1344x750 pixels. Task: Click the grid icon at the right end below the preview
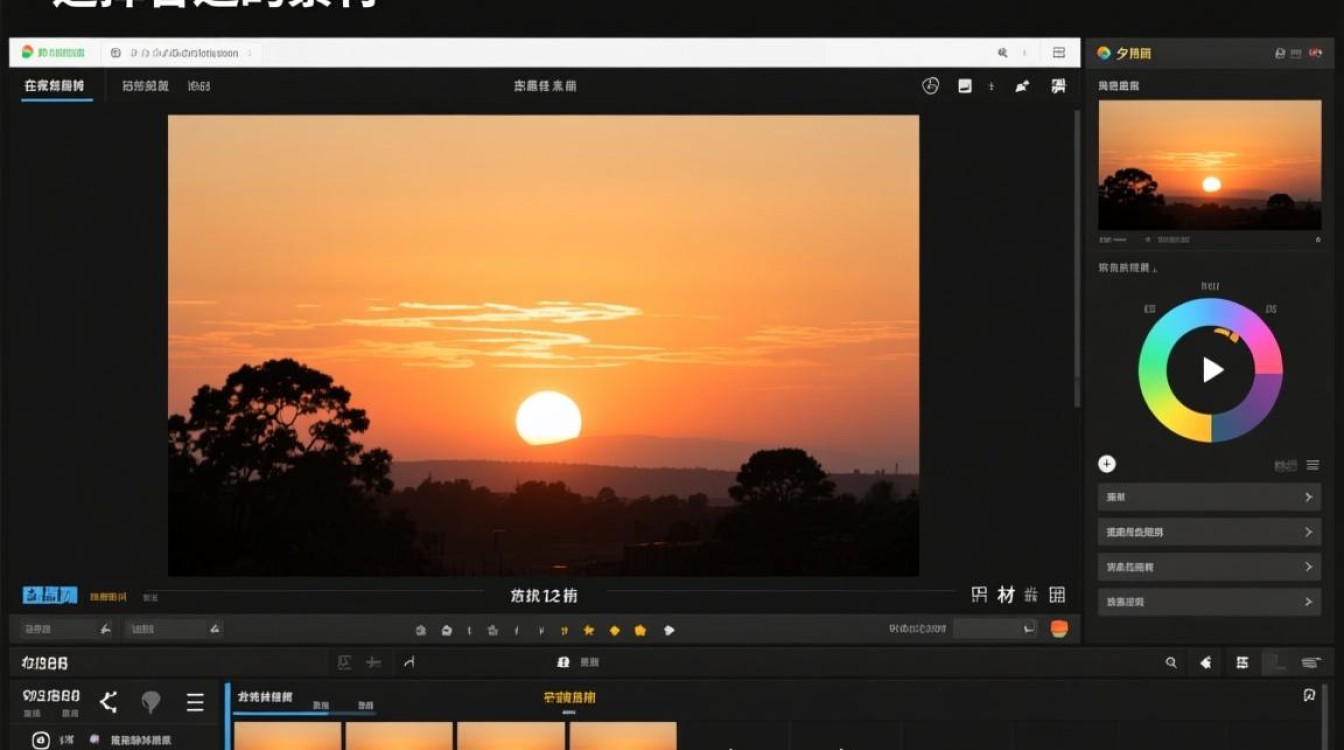(1057, 595)
